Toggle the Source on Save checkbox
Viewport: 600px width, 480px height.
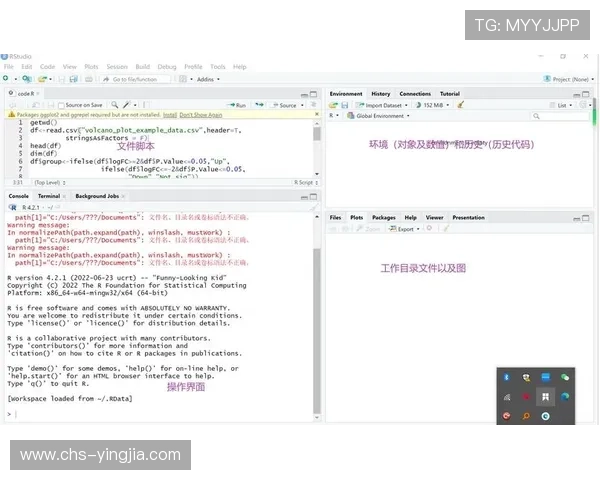(x=62, y=105)
